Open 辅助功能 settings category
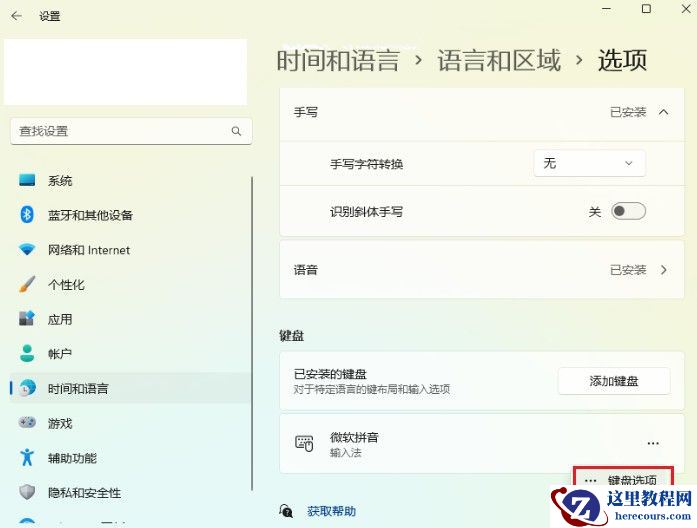 click(130, 457)
